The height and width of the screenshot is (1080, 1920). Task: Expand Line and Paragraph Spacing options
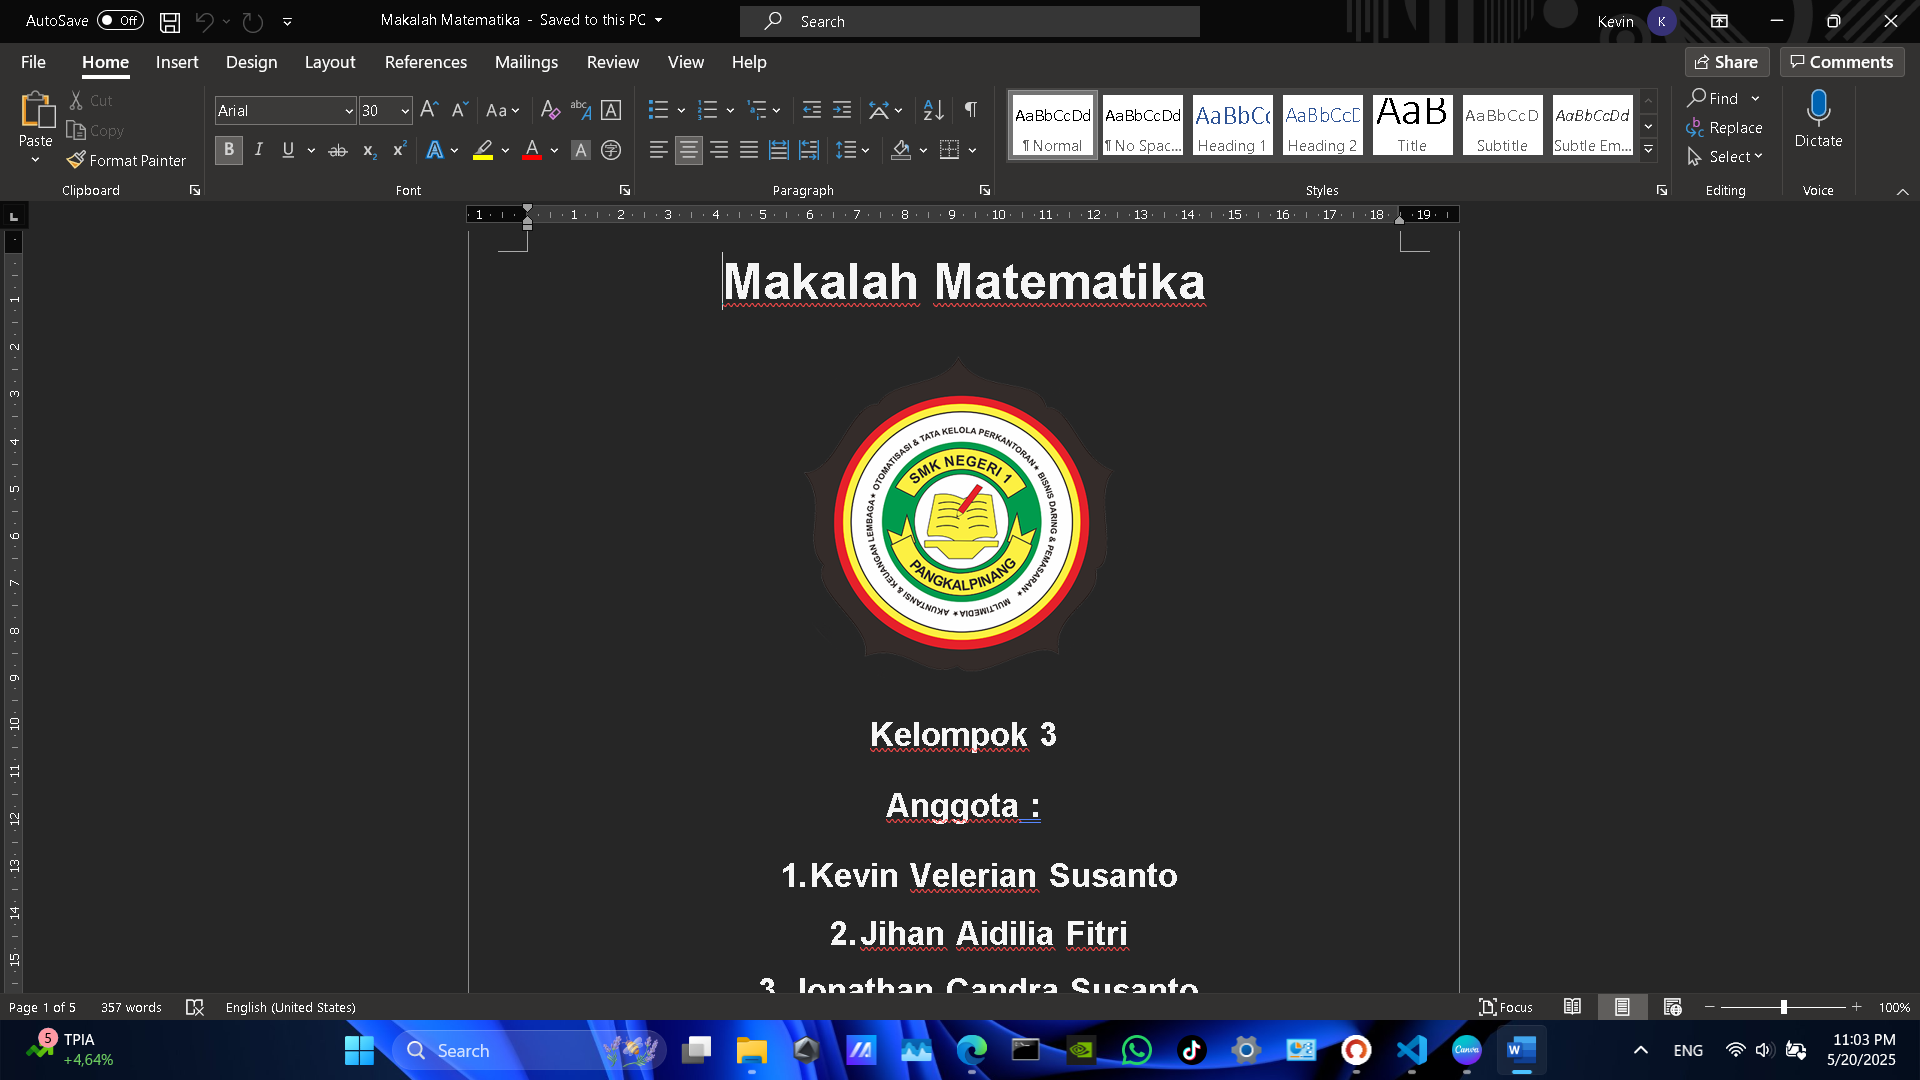853,150
